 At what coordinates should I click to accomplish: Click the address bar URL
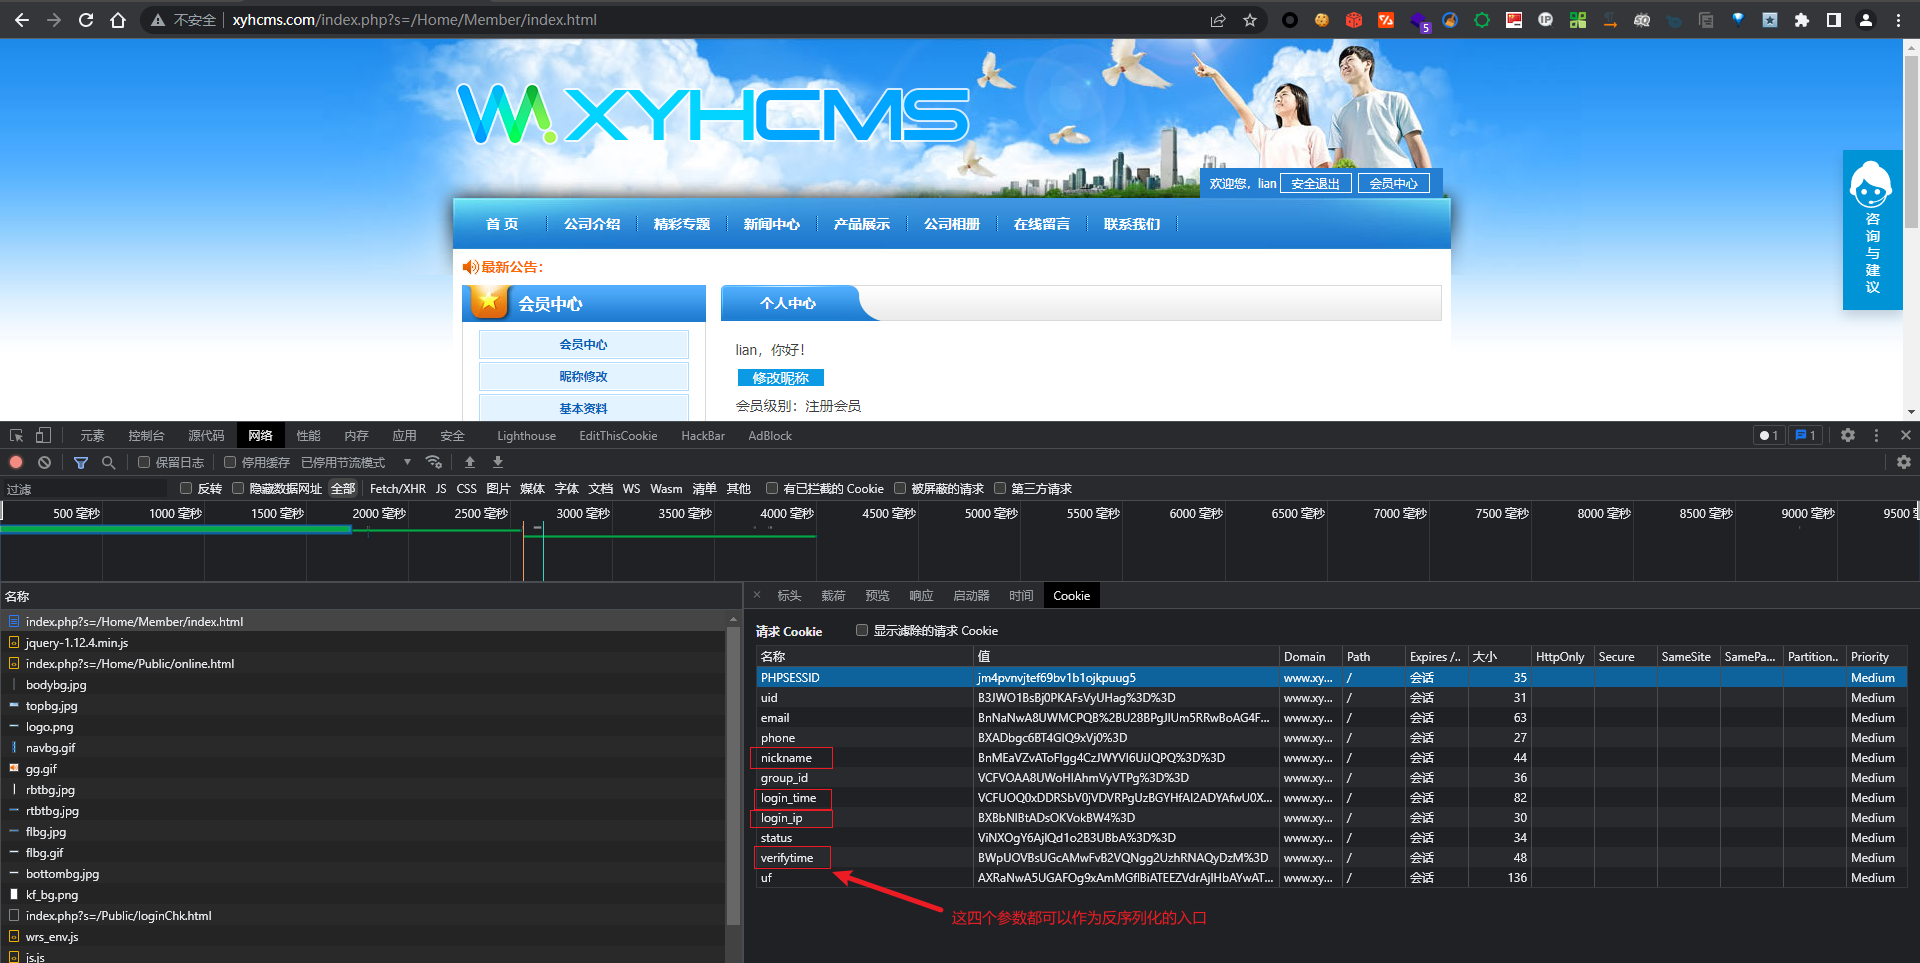point(414,20)
